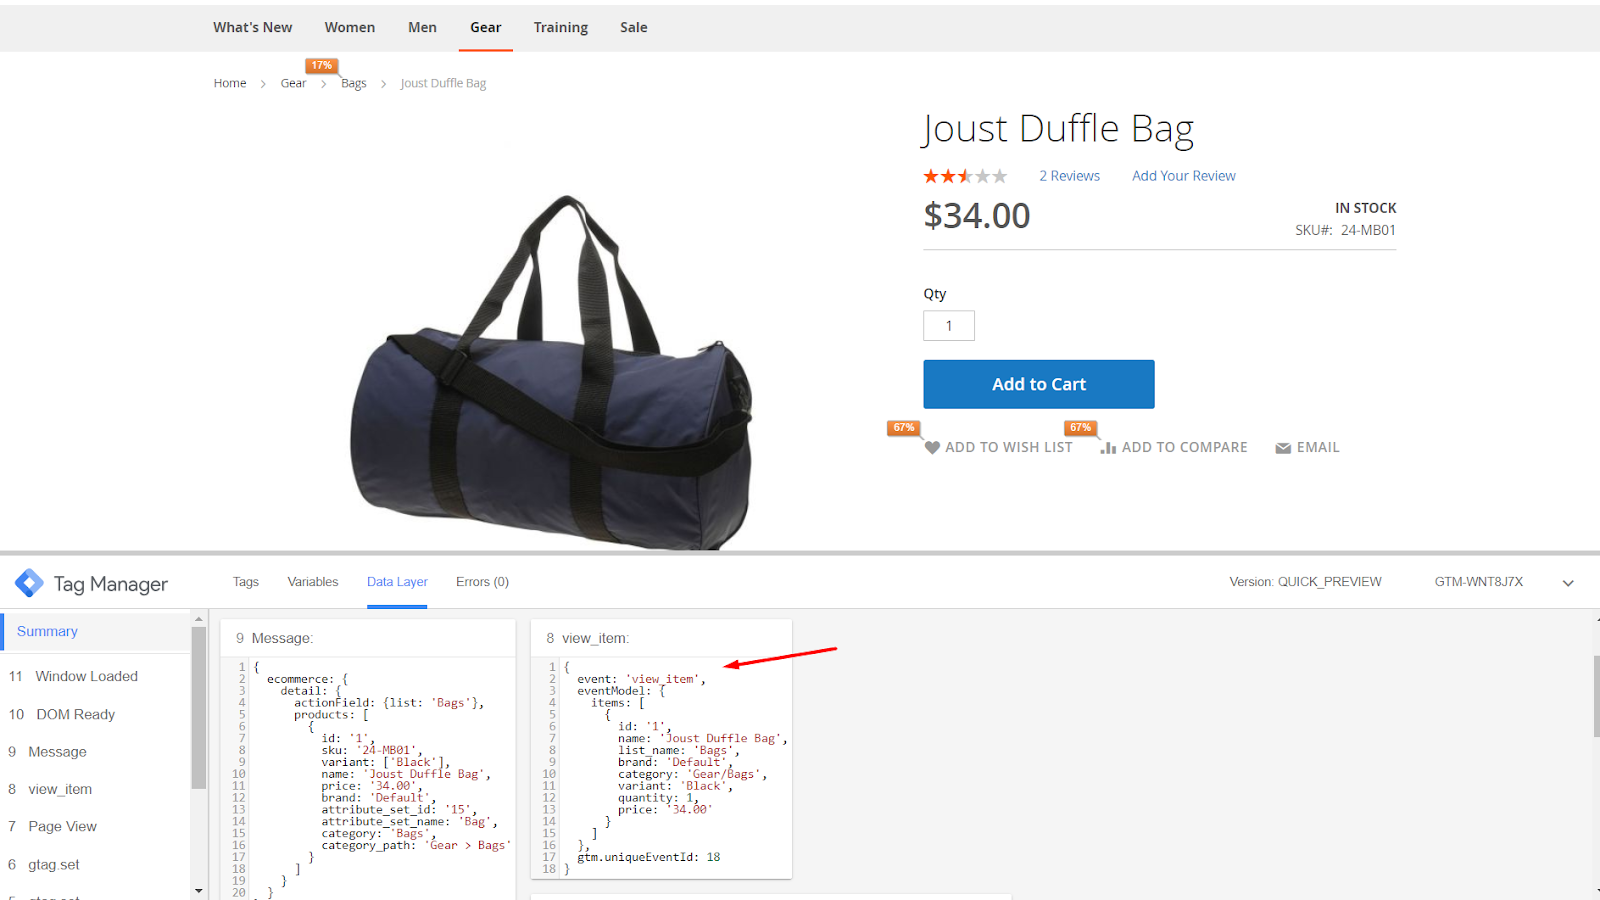Expand the GTM container dropdown chevron
Image resolution: width=1600 pixels, height=900 pixels.
[x=1568, y=583]
